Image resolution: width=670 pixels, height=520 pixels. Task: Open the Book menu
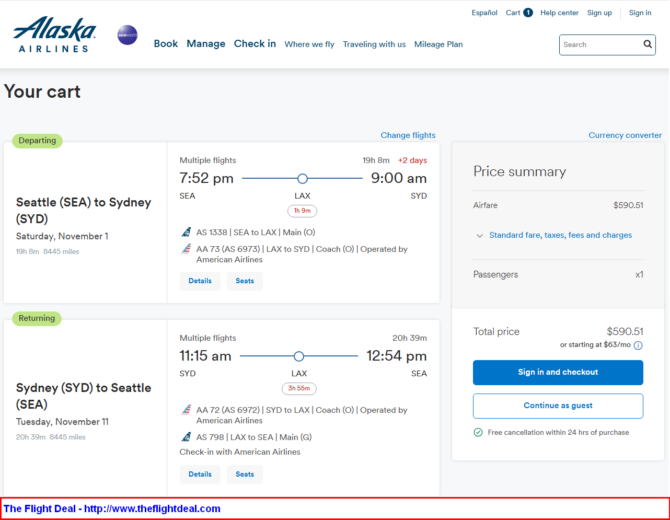[166, 44]
